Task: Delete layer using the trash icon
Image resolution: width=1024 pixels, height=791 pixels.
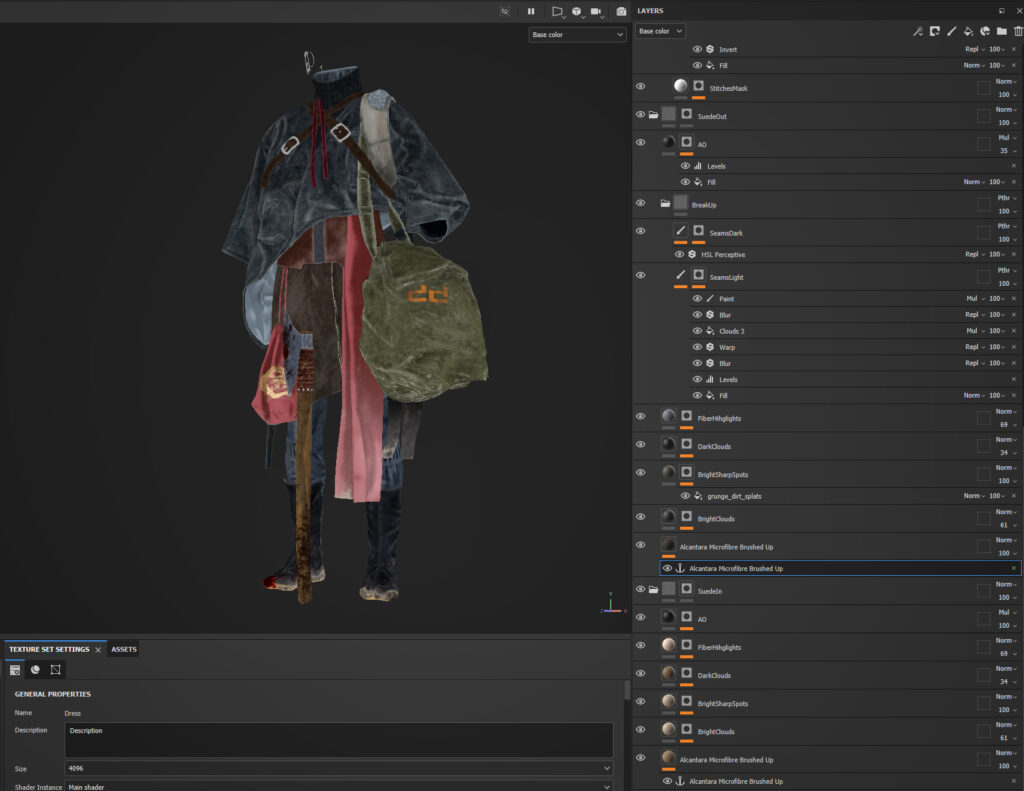Action: tap(1018, 31)
